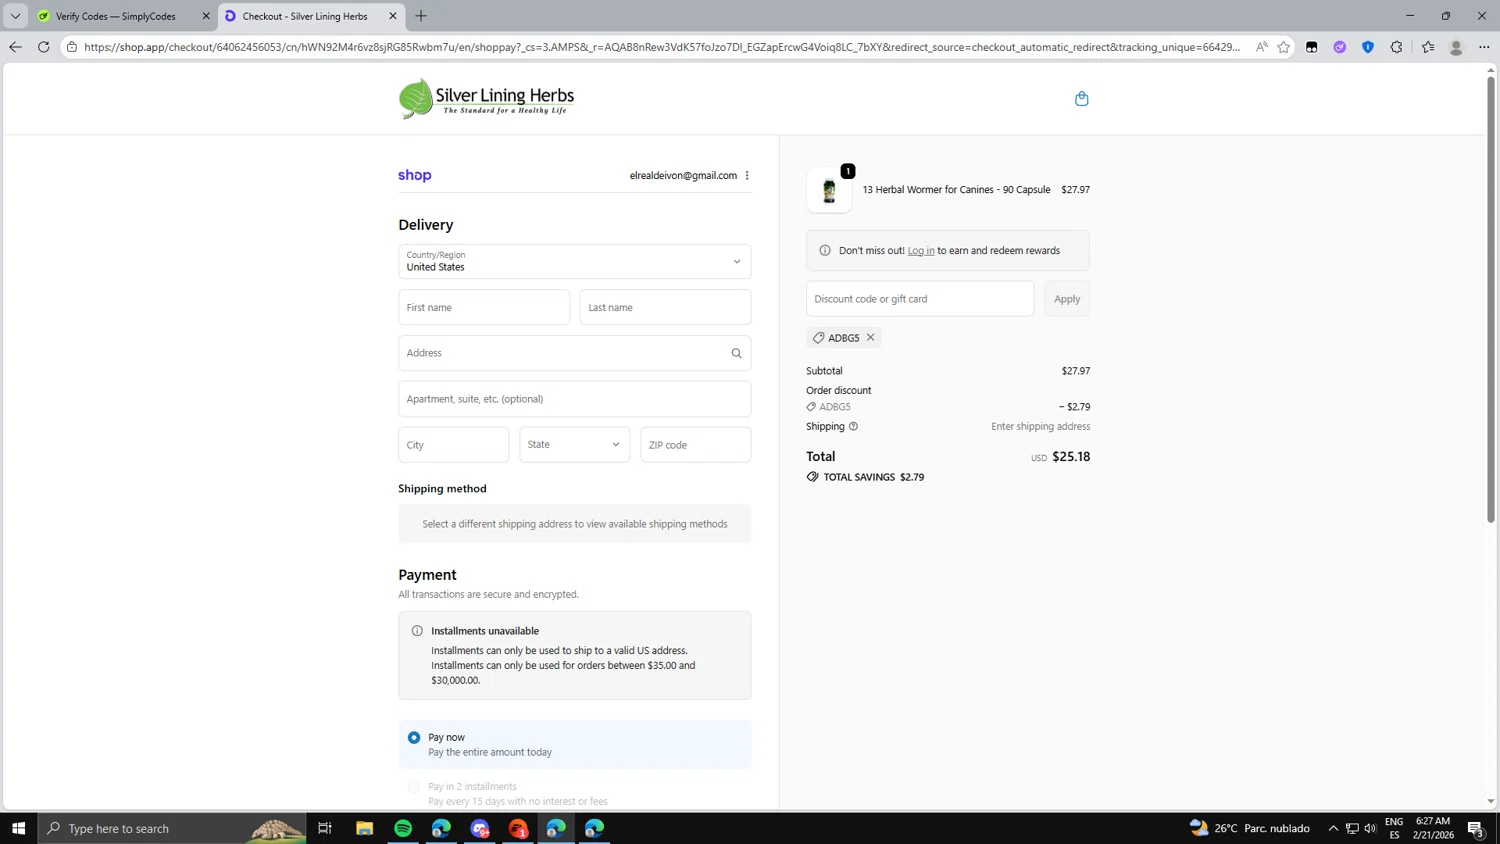Click the address search magnifier icon
This screenshot has height=844, width=1500.
coord(736,353)
